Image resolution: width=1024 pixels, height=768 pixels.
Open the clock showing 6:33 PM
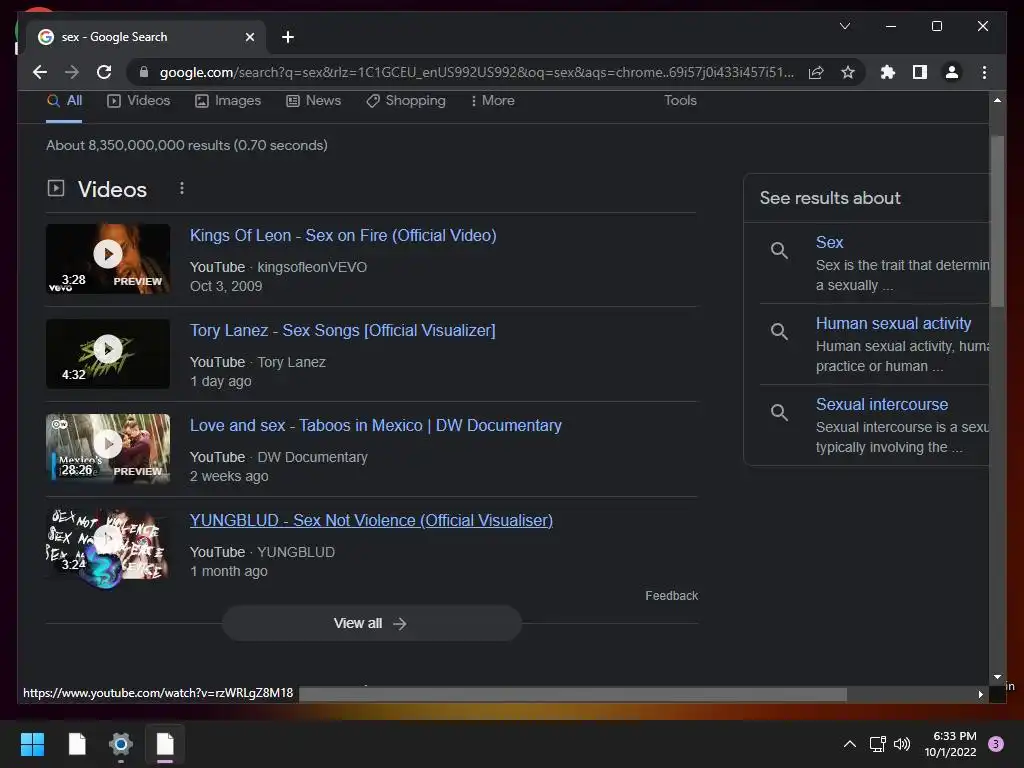(950, 744)
